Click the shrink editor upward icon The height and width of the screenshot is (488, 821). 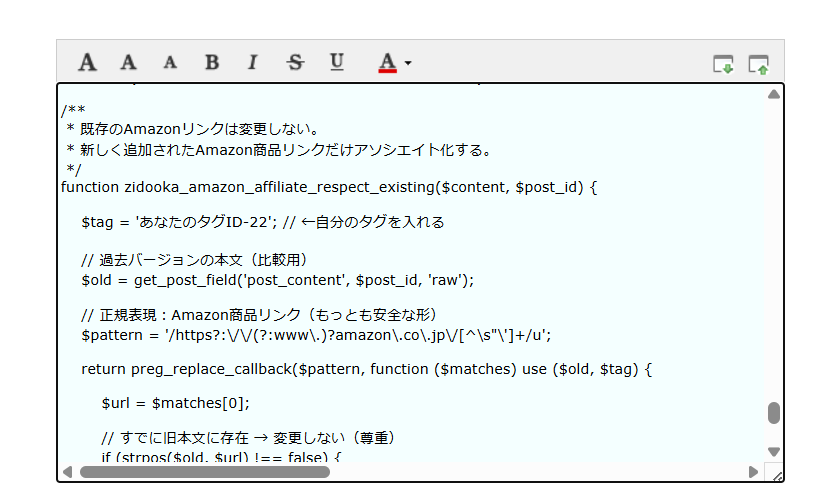[x=758, y=64]
